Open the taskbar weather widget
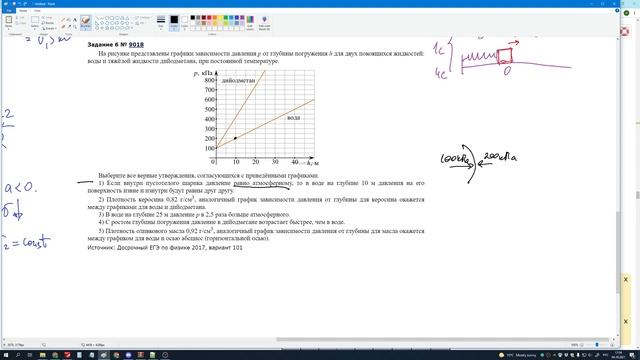Image resolution: width=640 pixels, height=360 pixels. tap(518, 355)
